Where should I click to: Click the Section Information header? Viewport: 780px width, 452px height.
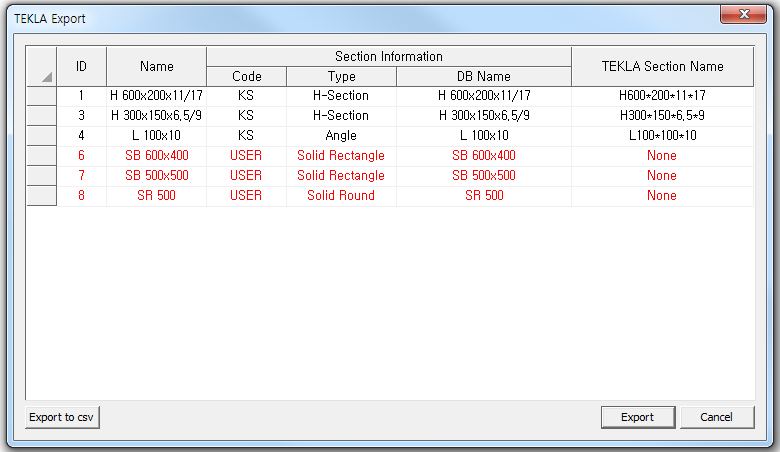point(389,56)
